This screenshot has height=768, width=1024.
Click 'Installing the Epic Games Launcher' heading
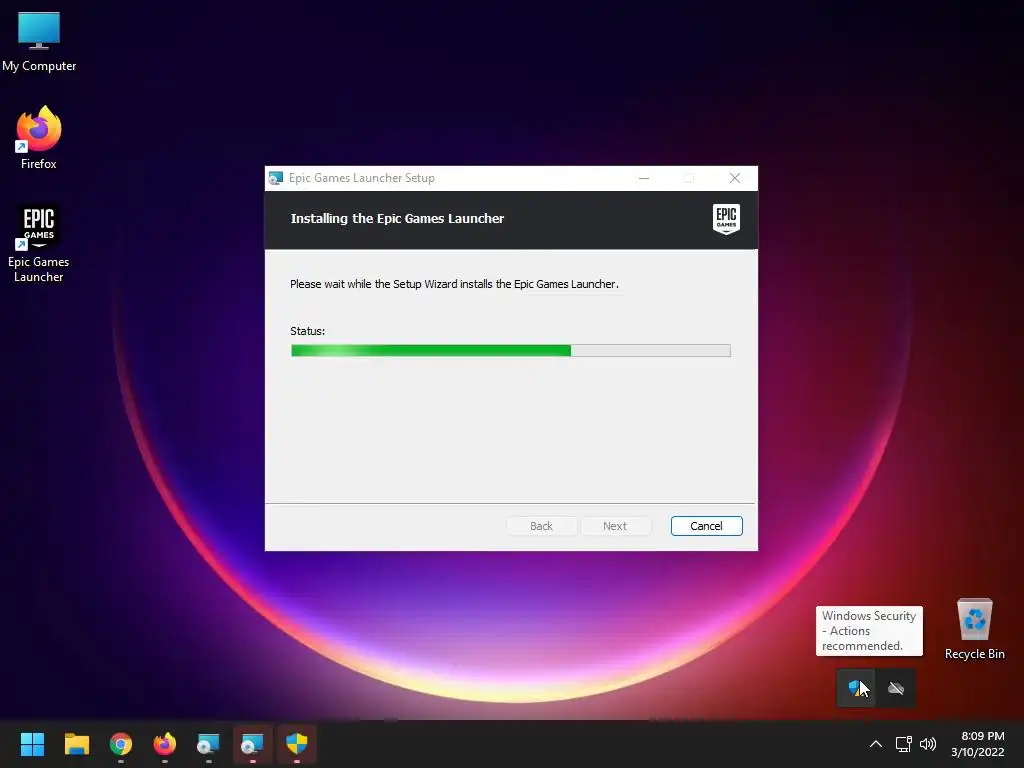(x=397, y=219)
